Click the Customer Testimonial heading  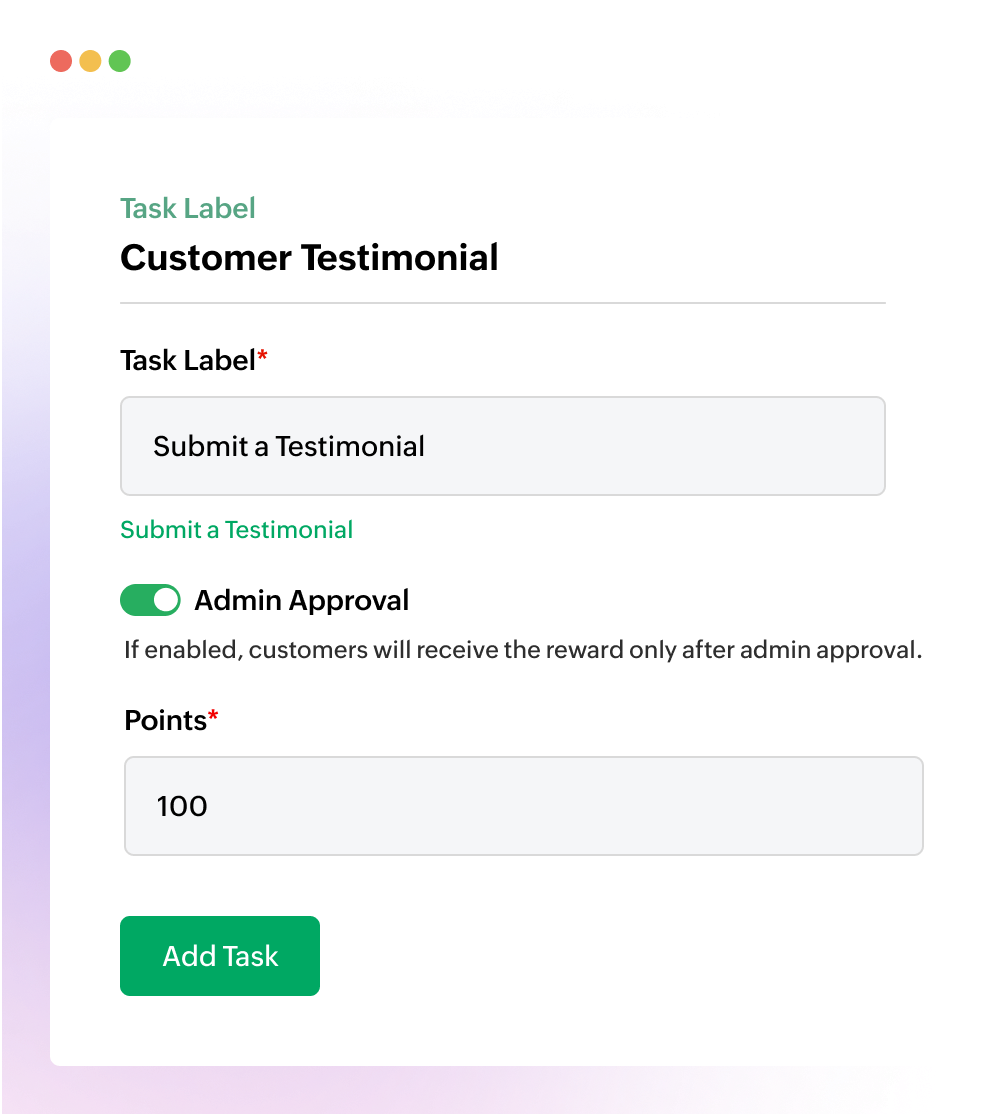coord(309,257)
